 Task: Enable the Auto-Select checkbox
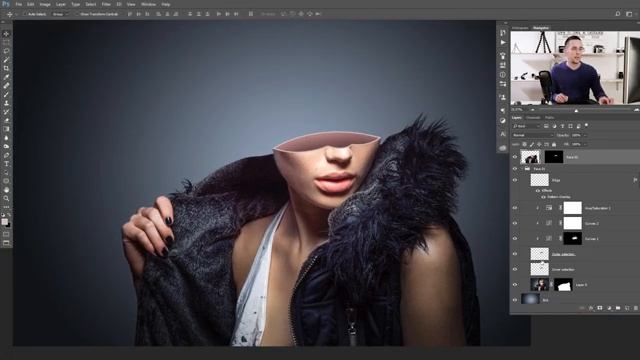(24, 14)
